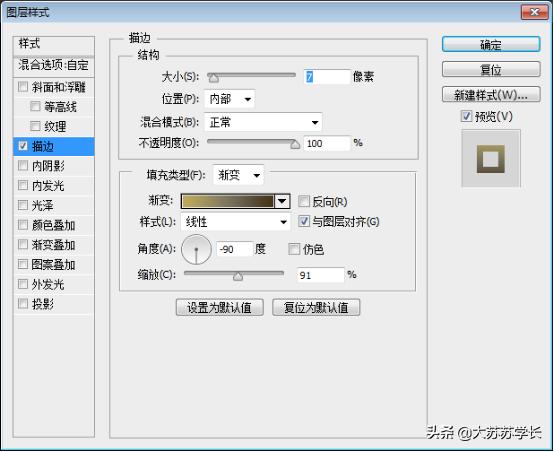Select the 内阴影 style label
Image resolution: width=554 pixels, height=452 pixels.
pos(48,165)
